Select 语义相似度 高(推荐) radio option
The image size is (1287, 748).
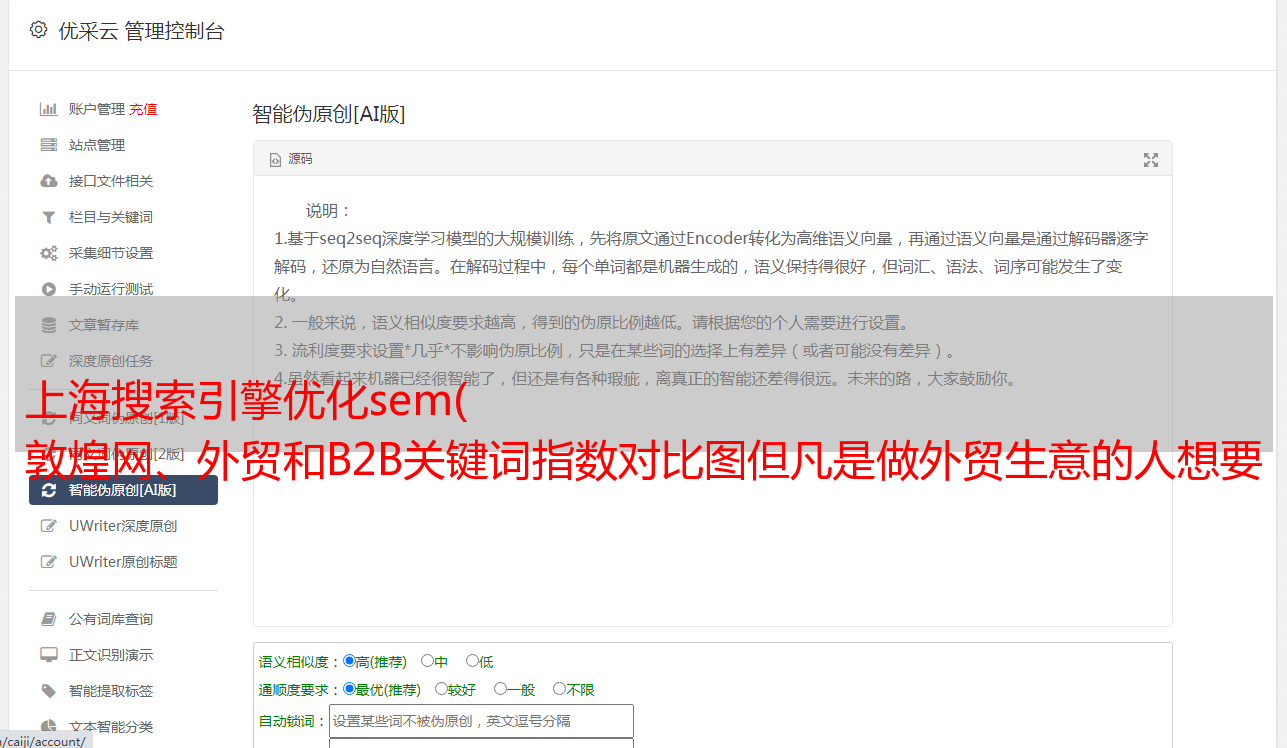(349, 661)
